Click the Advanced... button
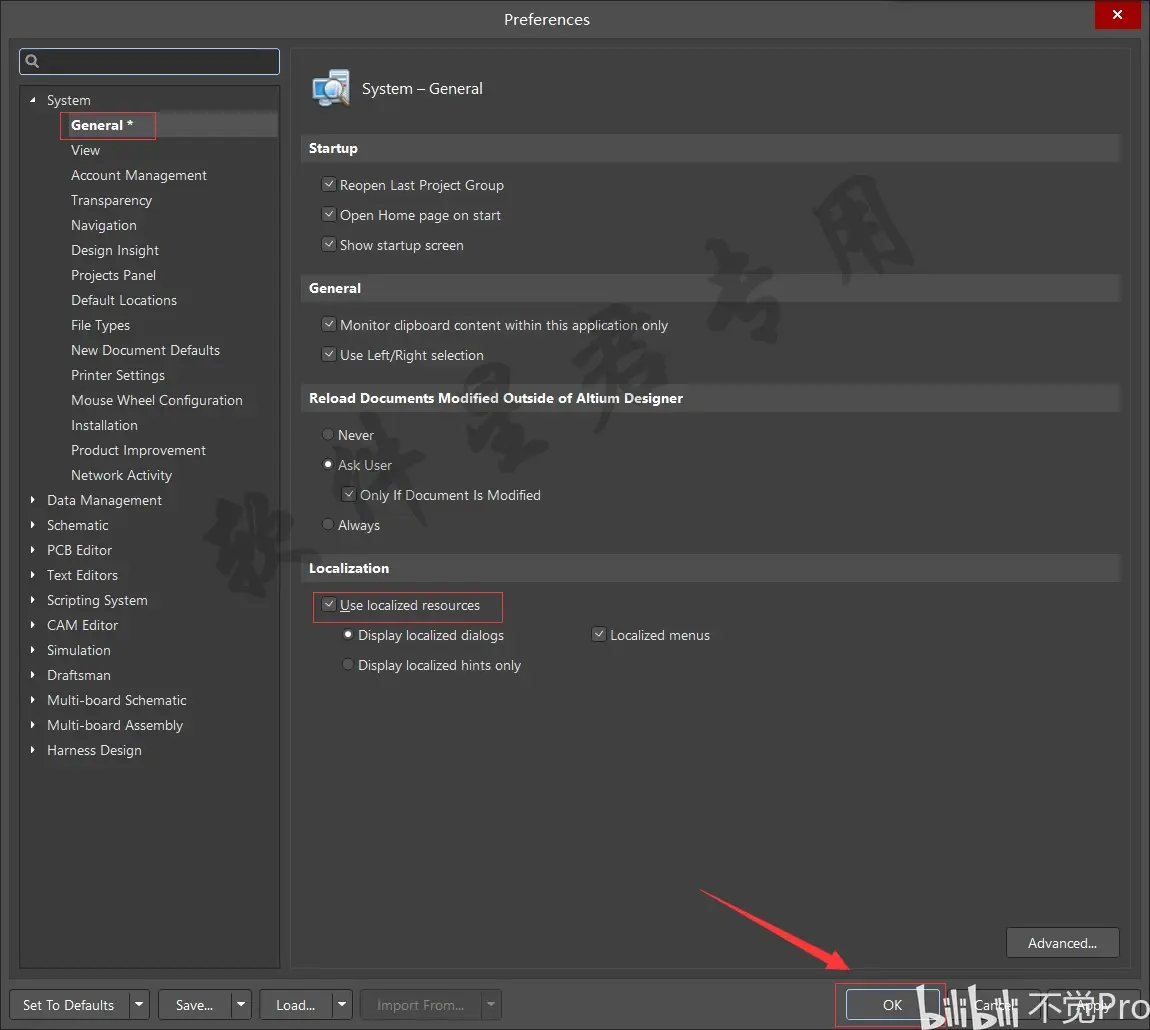 click(x=1063, y=943)
